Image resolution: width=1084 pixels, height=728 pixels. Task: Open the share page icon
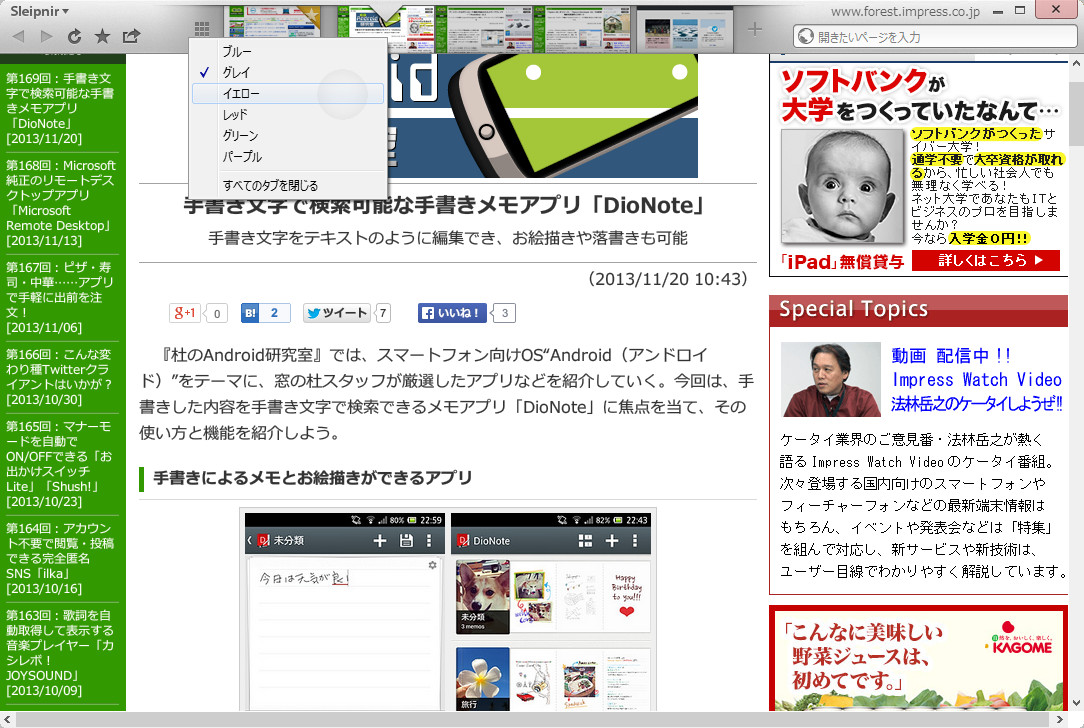click(131, 36)
